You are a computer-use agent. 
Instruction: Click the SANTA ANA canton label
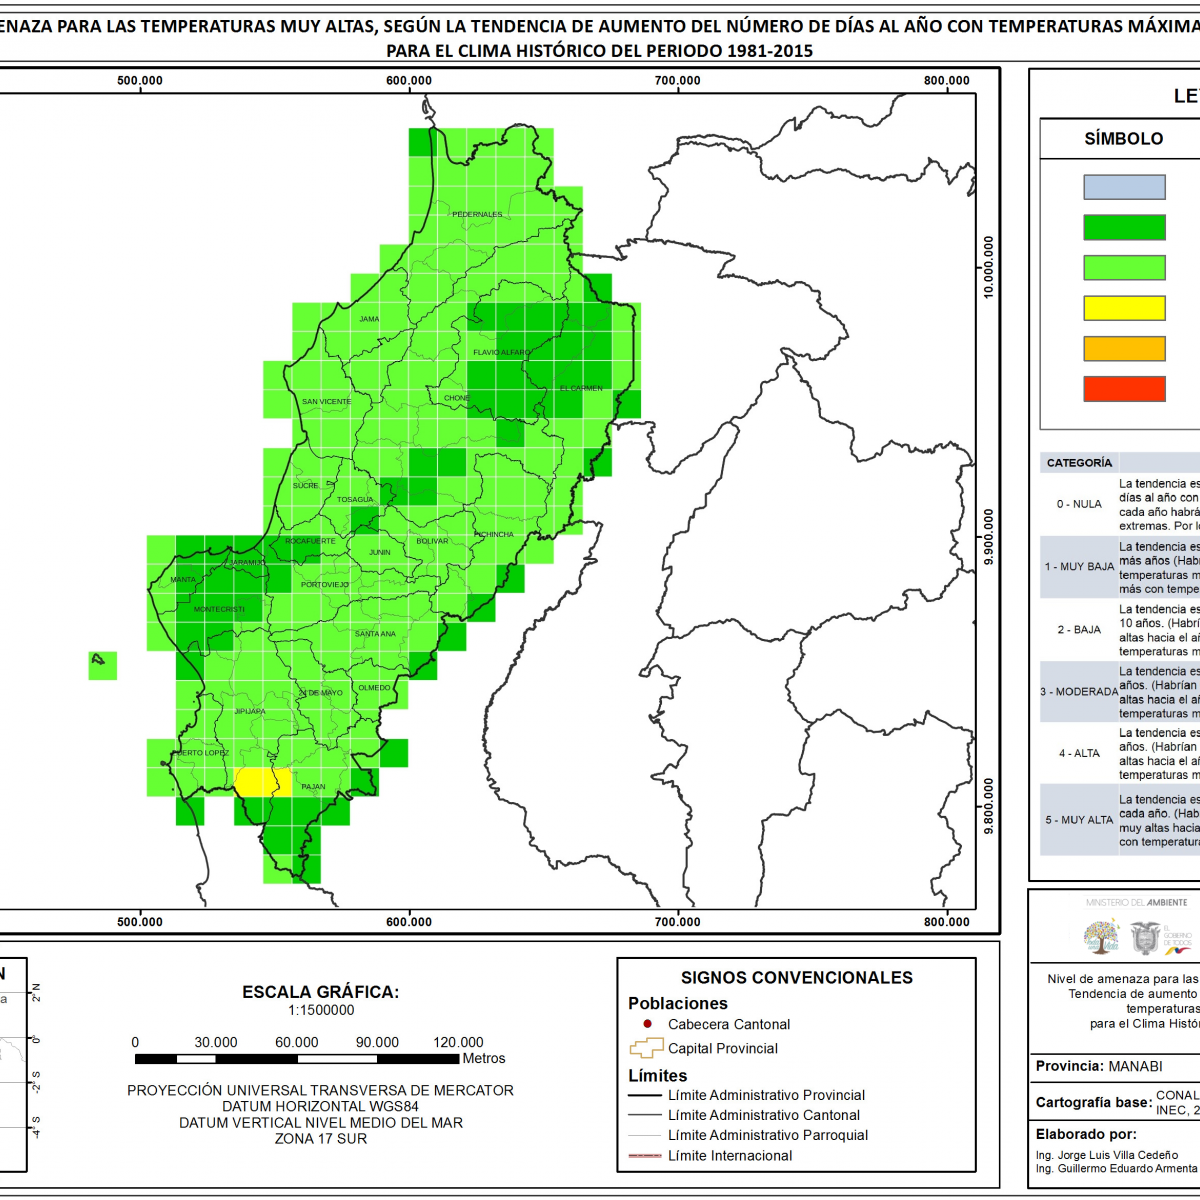[x=375, y=634]
